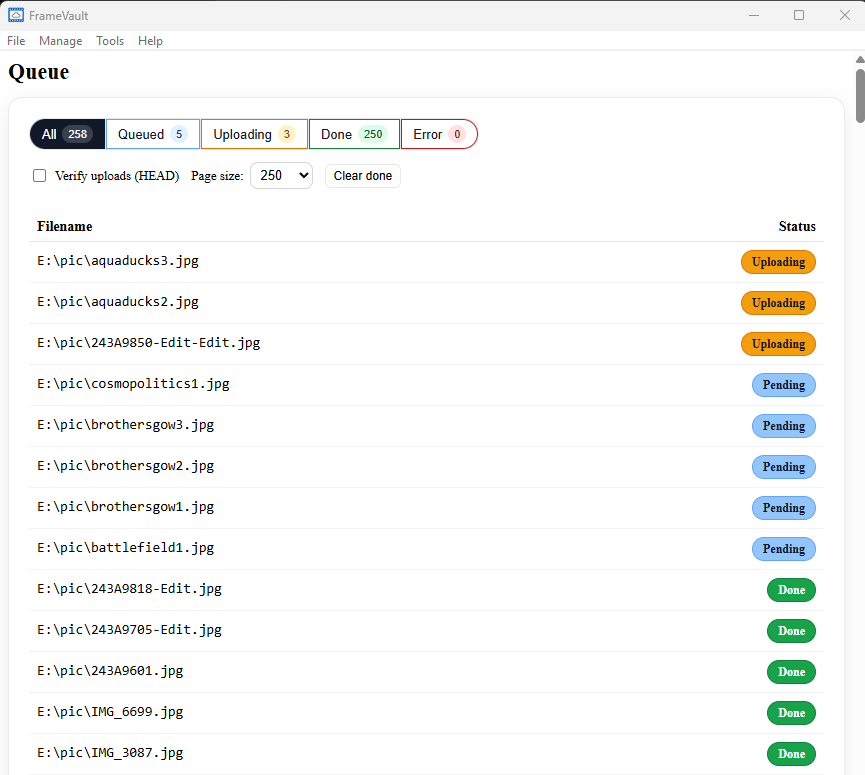Select the Uploading filter tab
Screen dimensions: 865x775
pos(254,134)
